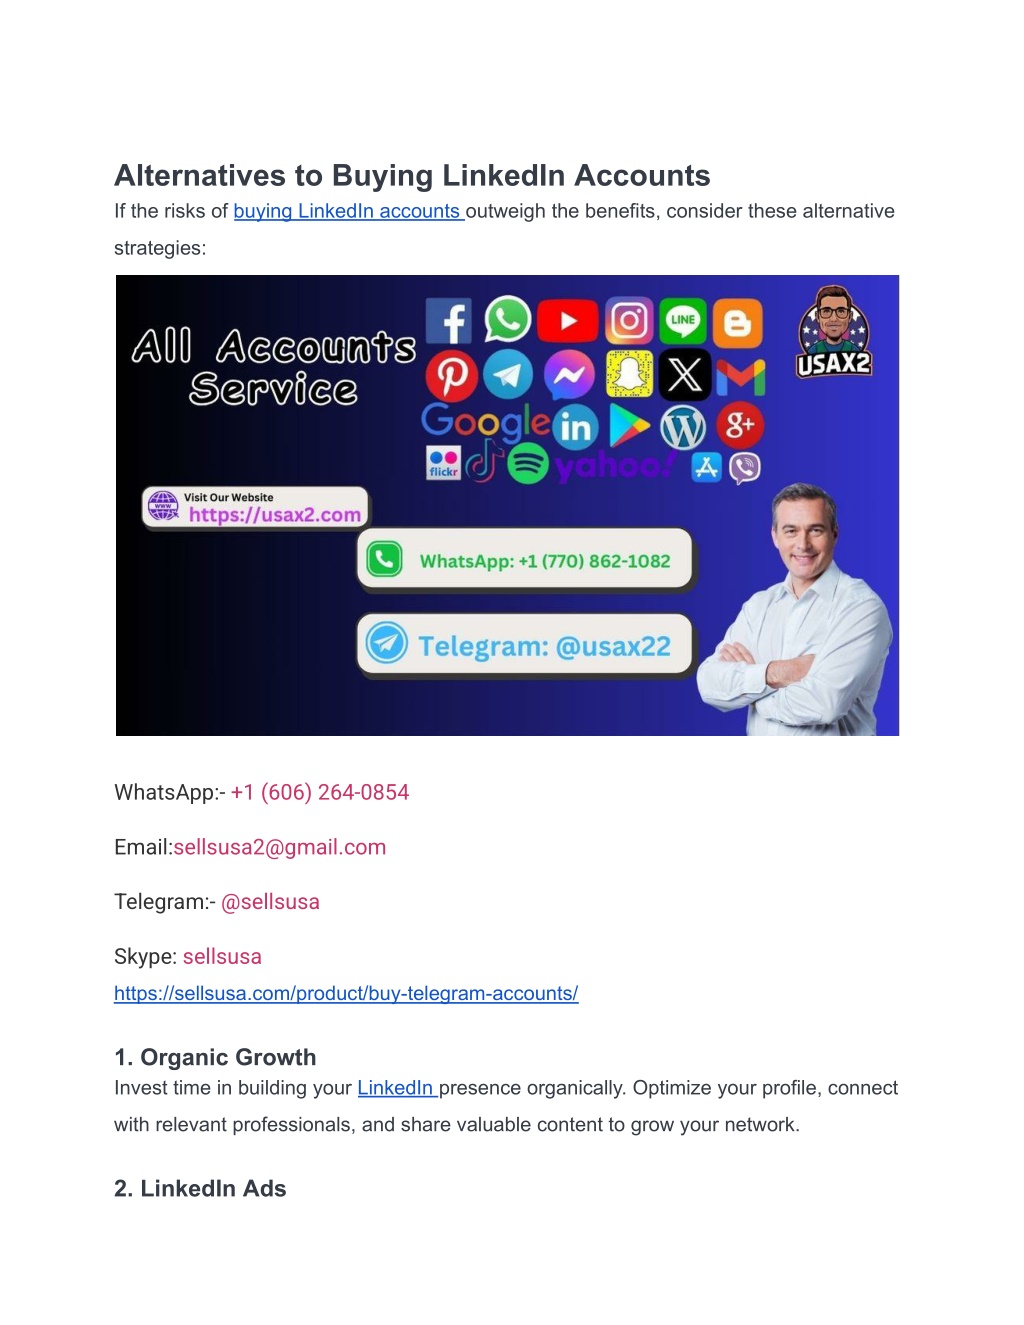Open the 'buying LinkedIn accounts' link
1024x1325 pixels.
348,211
